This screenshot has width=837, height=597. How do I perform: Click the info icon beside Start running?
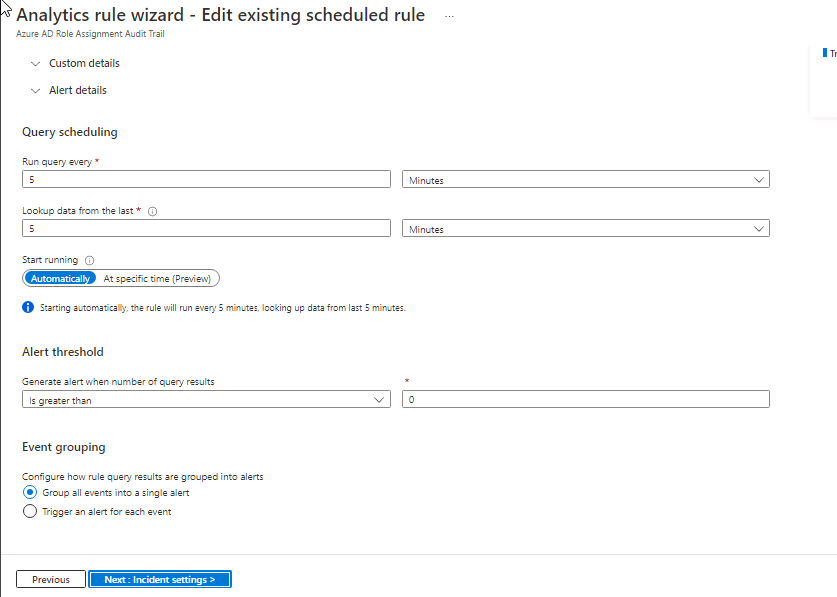pos(90,261)
